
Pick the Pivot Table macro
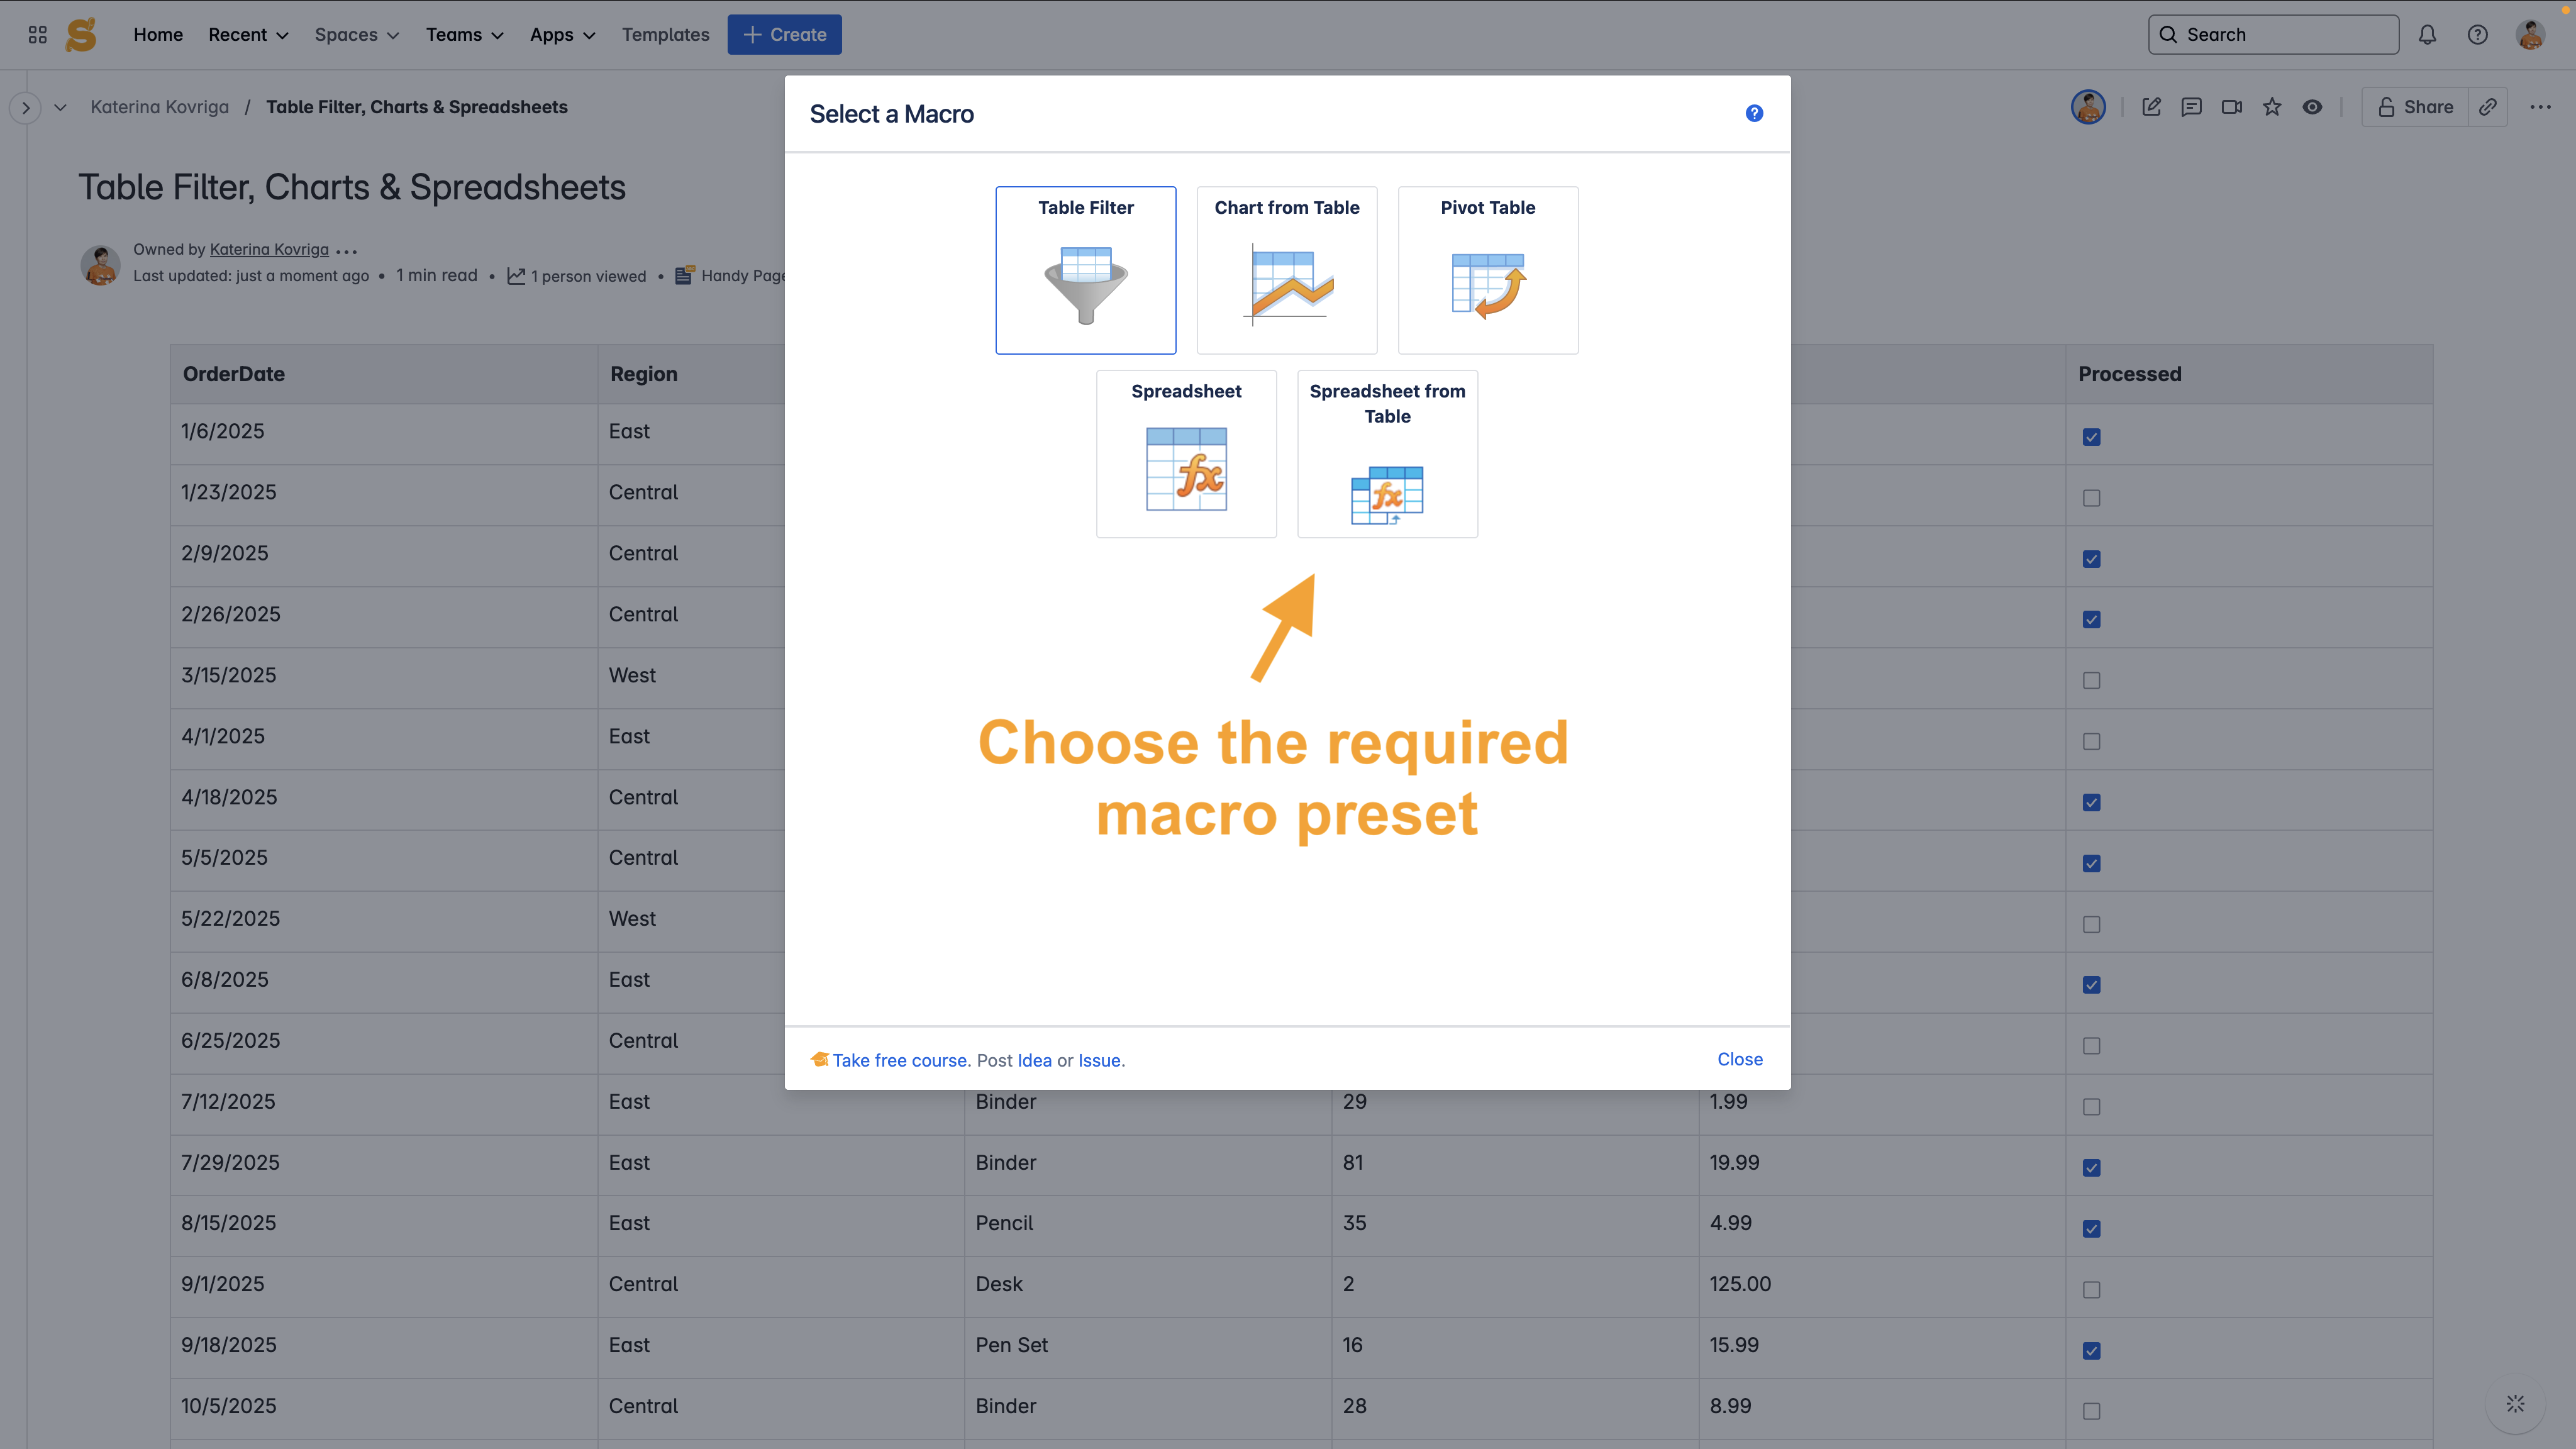[x=1487, y=270]
